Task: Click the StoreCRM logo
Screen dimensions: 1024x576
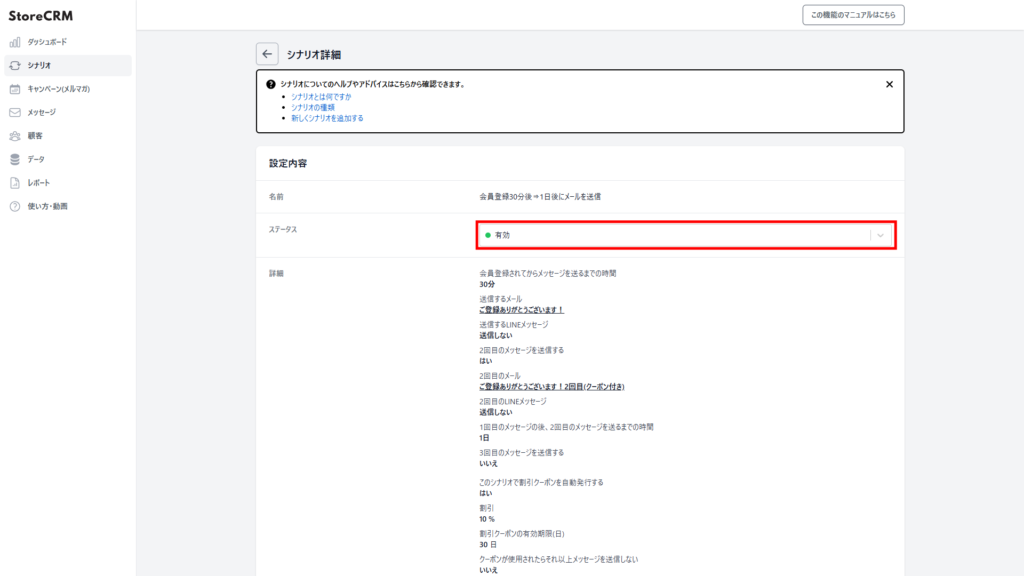Action: (x=41, y=16)
